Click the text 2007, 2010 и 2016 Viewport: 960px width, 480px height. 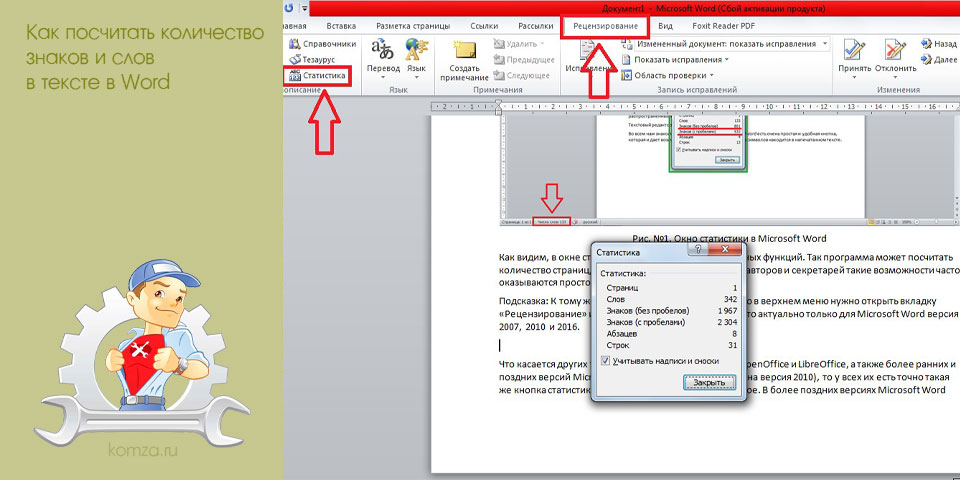pos(539,328)
